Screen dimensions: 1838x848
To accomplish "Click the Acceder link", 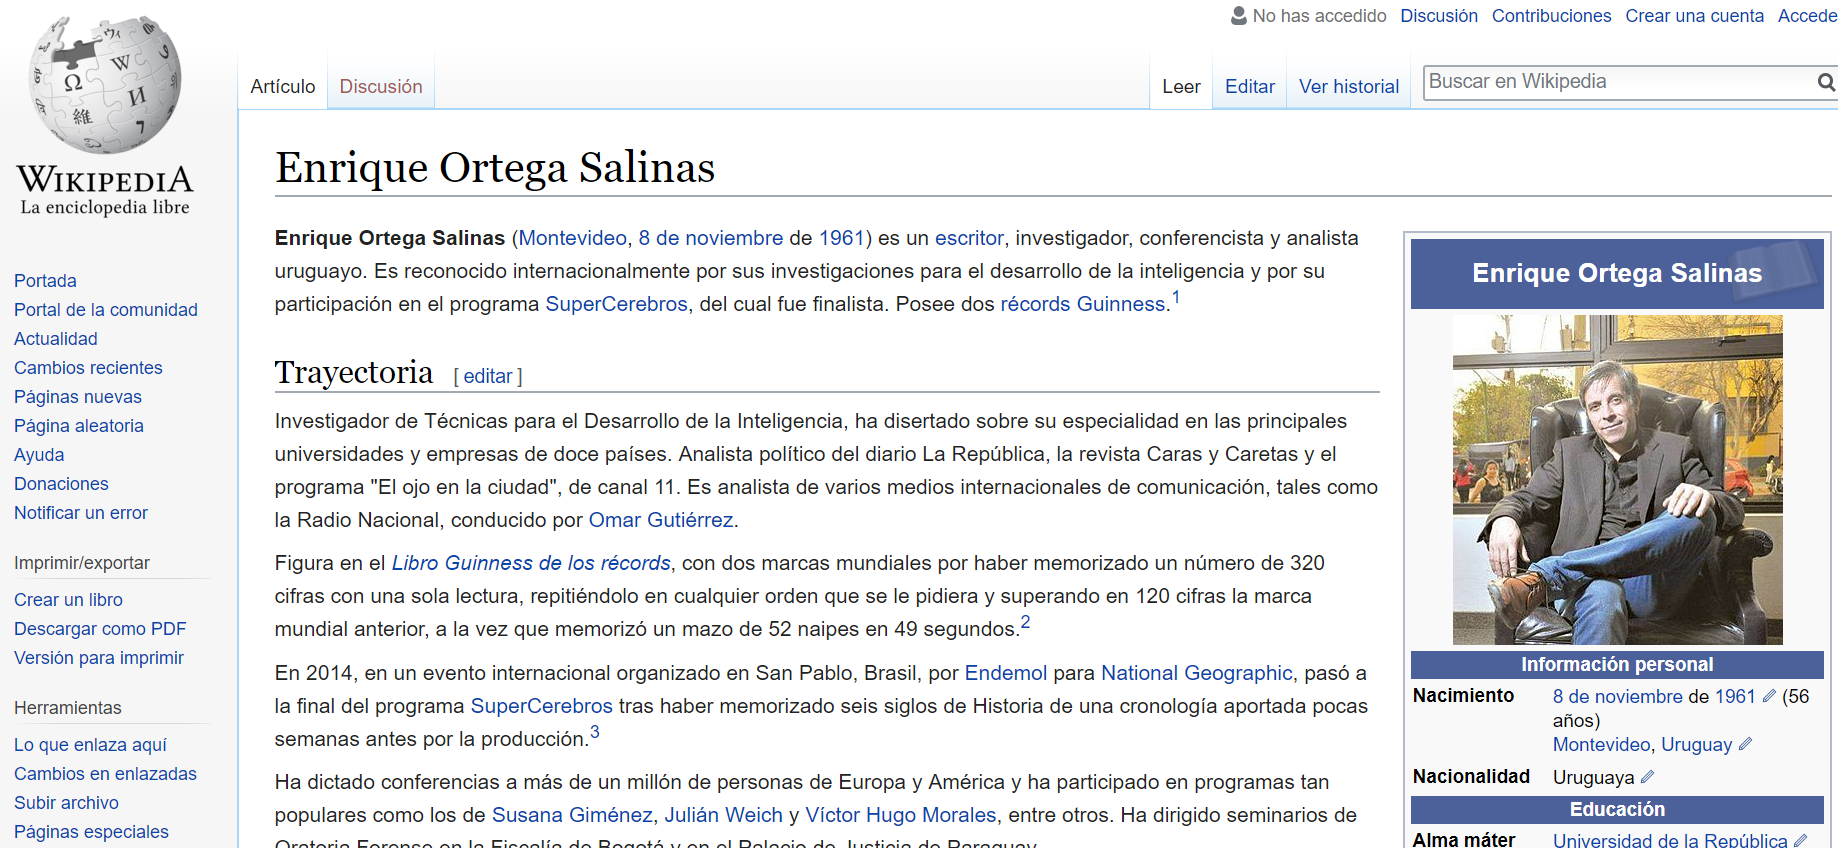I will click(x=1807, y=16).
